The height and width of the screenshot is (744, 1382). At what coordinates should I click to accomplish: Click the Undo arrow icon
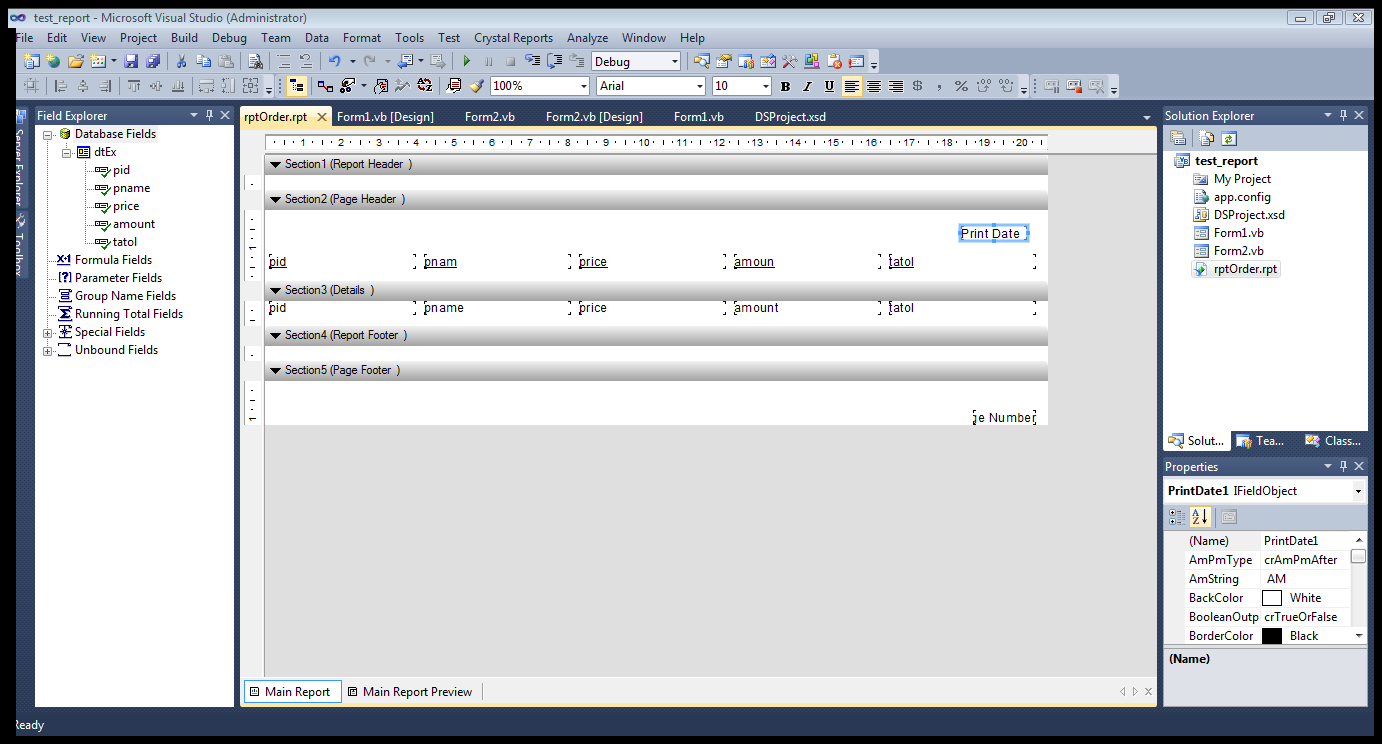pyautogui.click(x=333, y=61)
